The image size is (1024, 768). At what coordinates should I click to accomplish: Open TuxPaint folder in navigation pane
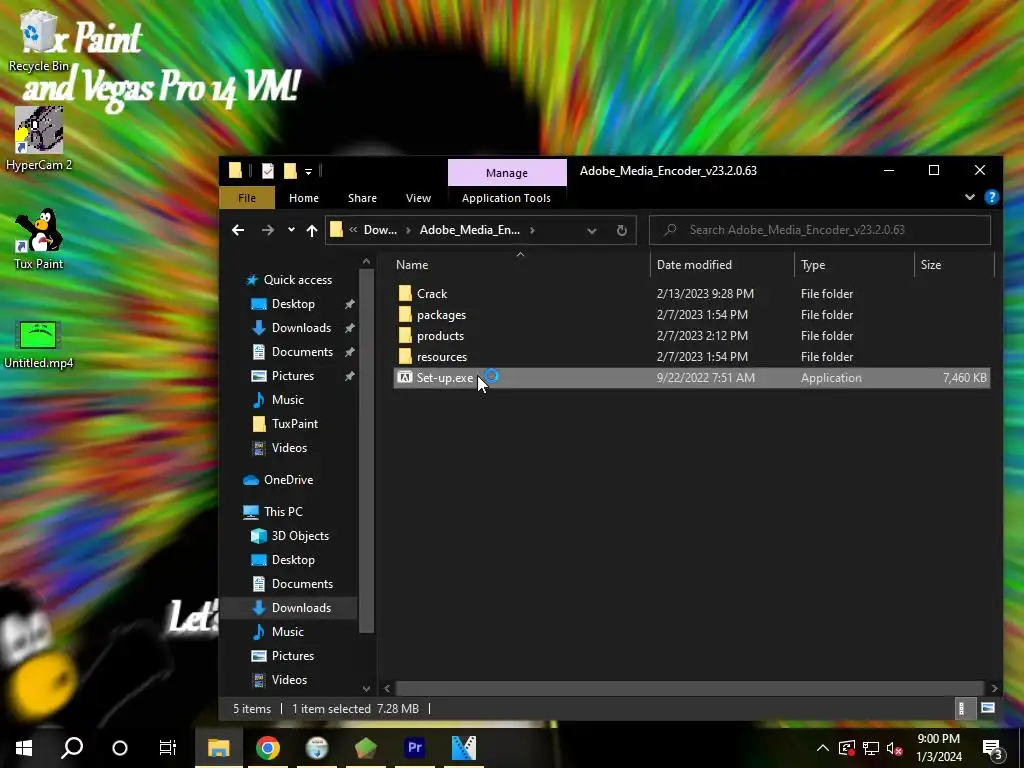click(295, 424)
